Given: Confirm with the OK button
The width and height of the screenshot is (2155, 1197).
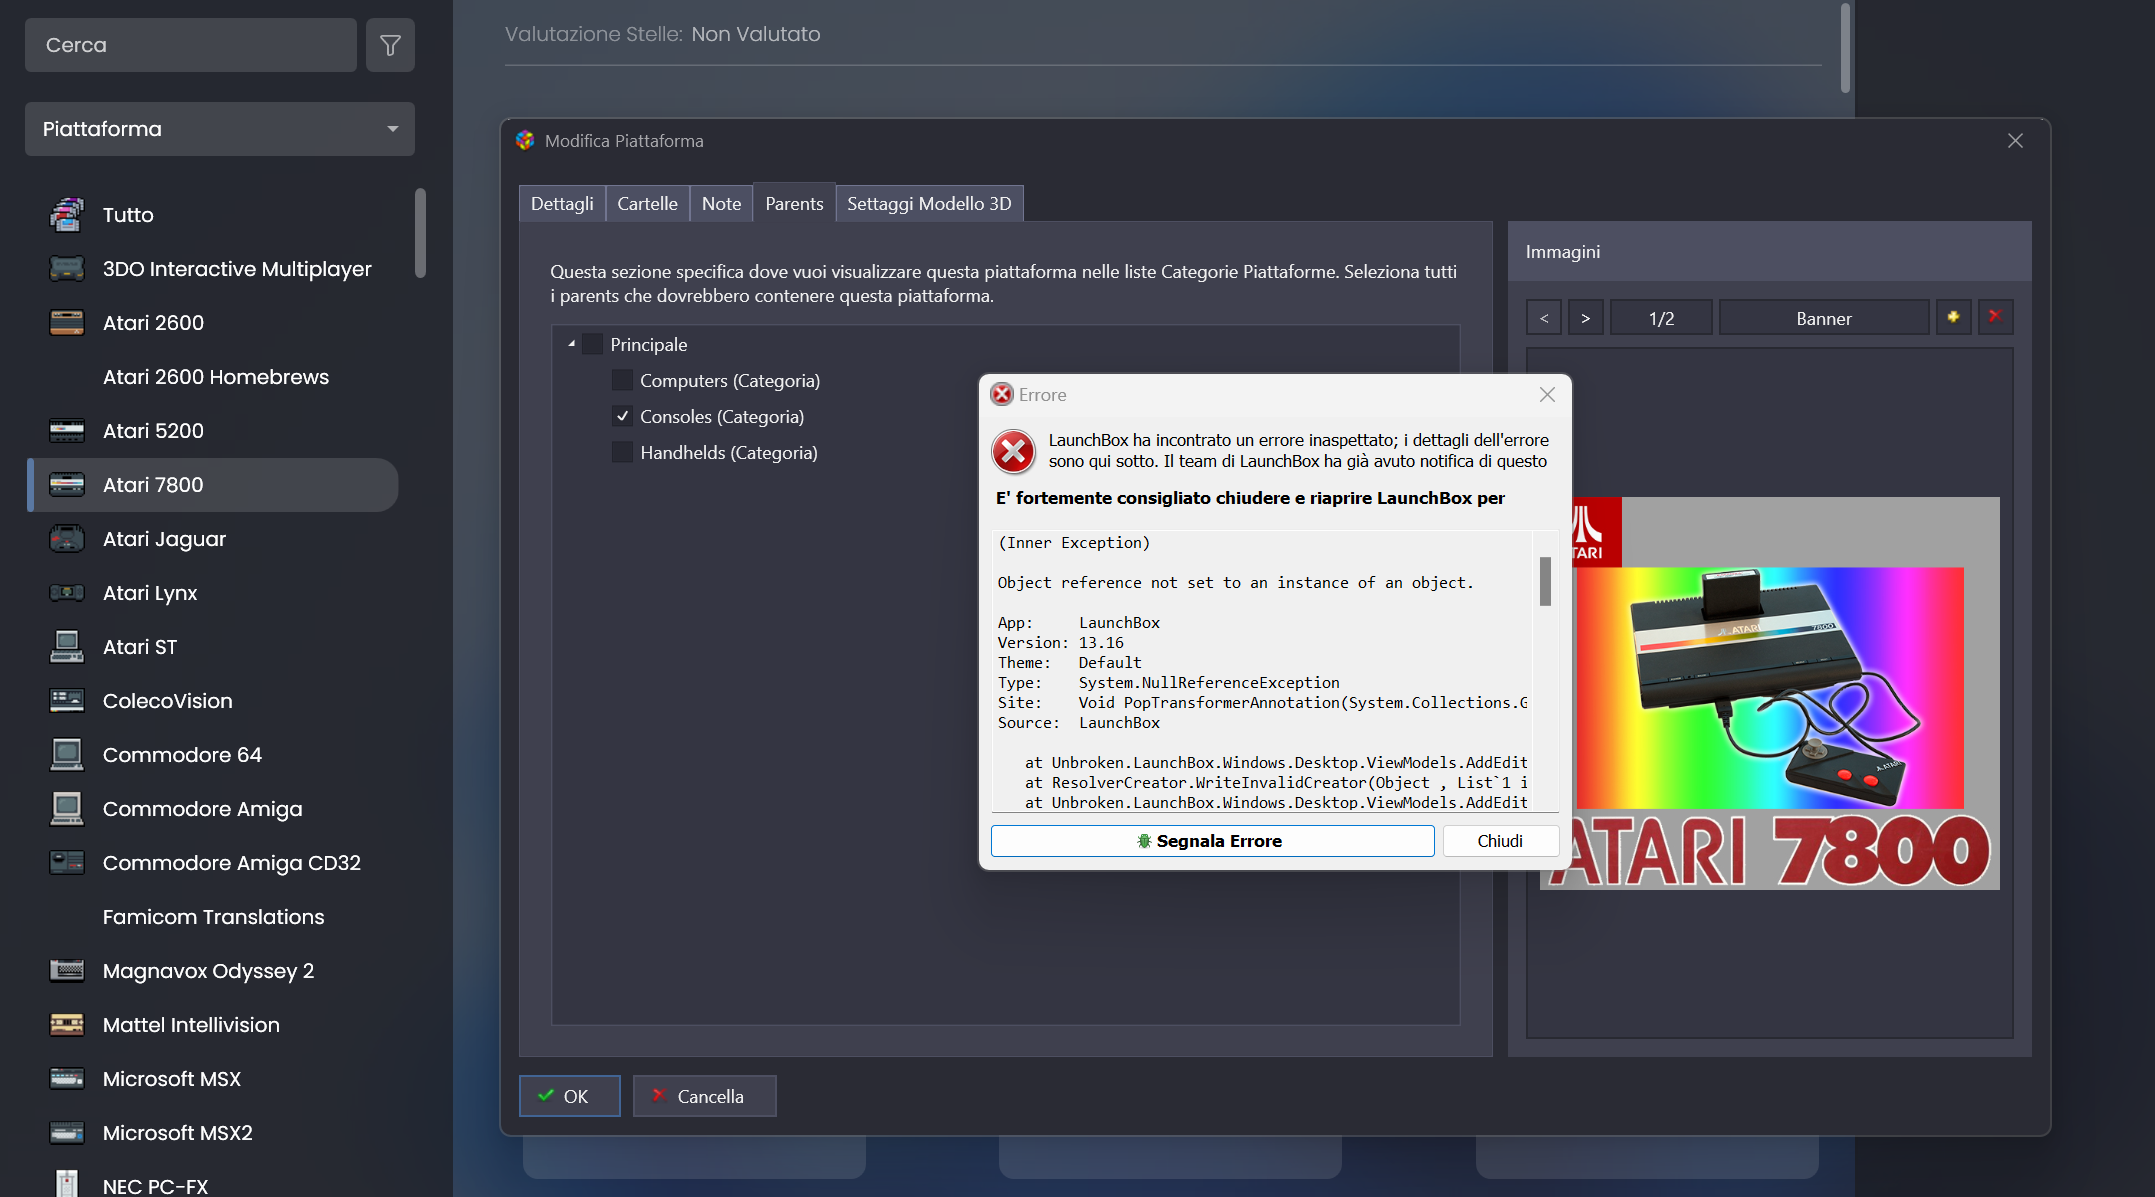Looking at the screenshot, I should pos(569,1096).
